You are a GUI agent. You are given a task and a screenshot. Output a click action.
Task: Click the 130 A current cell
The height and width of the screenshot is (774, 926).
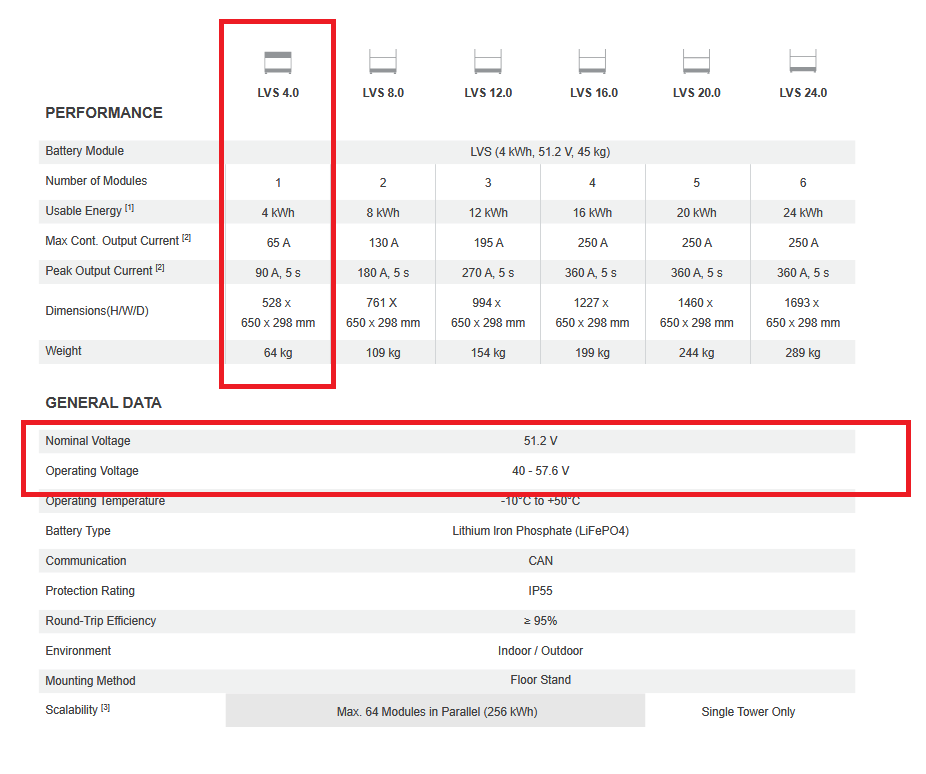point(384,243)
